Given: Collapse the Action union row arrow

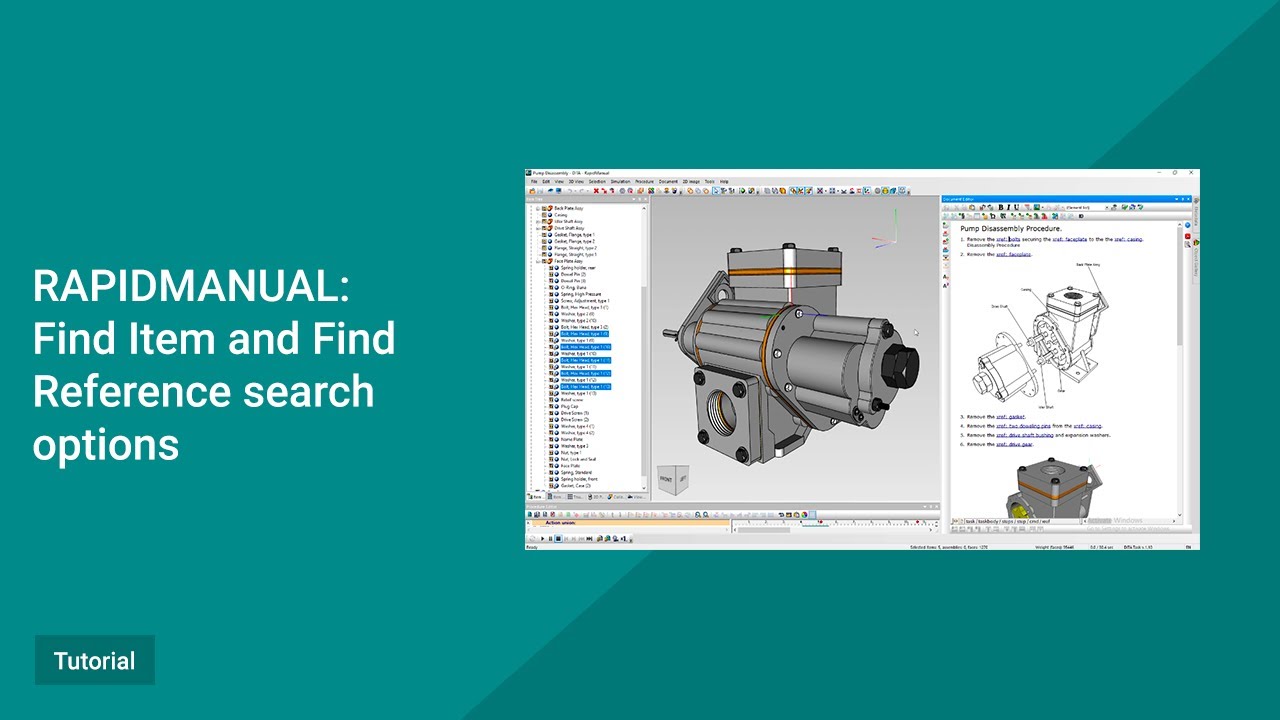Looking at the screenshot, I should [x=528, y=523].
